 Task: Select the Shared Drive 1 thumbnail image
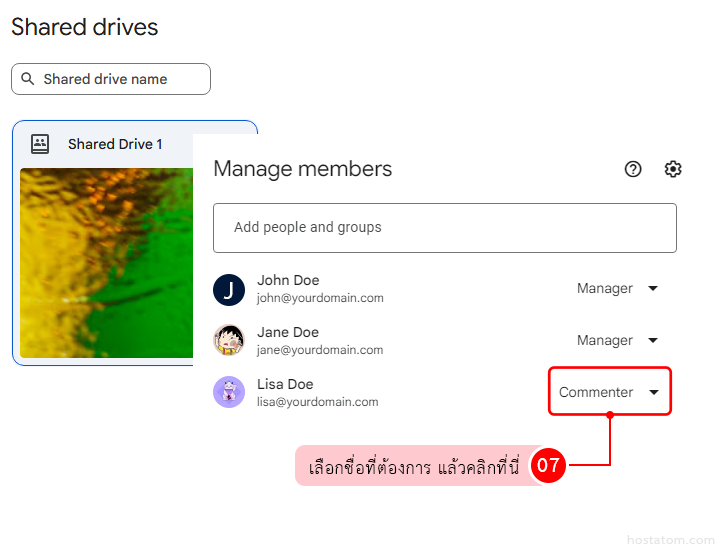click(x=107, y=263)
